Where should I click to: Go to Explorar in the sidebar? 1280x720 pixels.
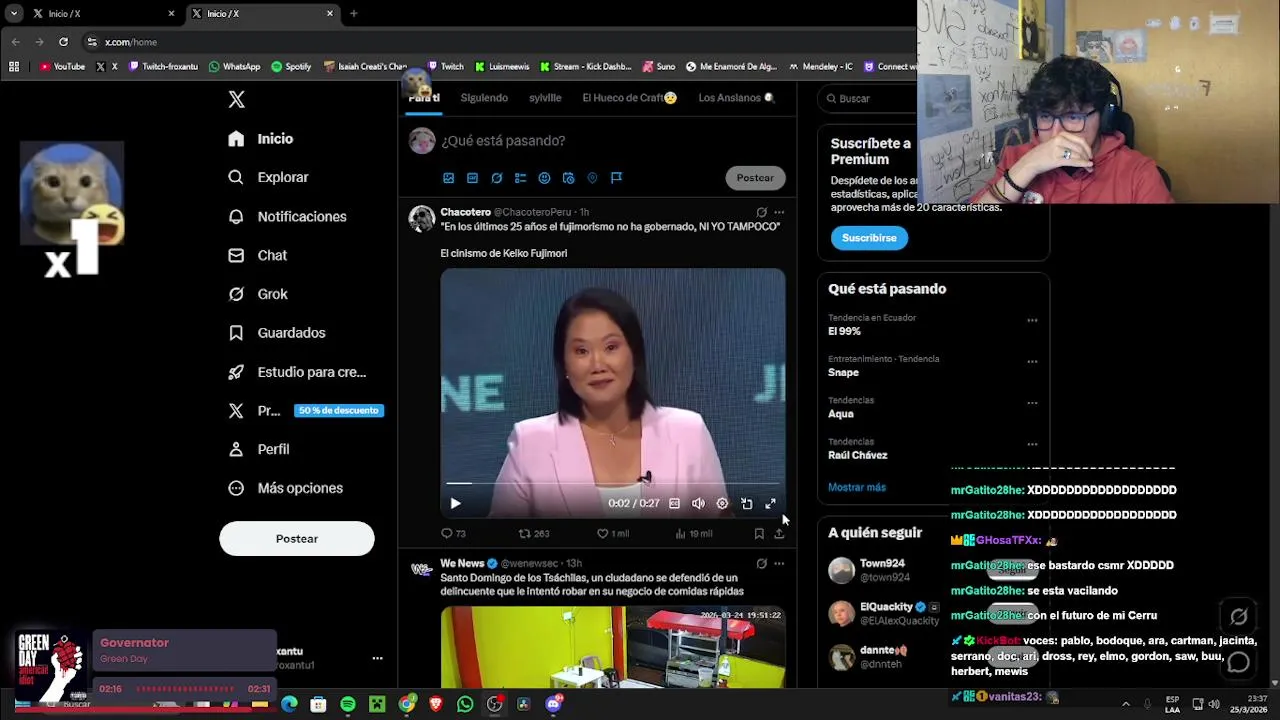click(268, 177)
